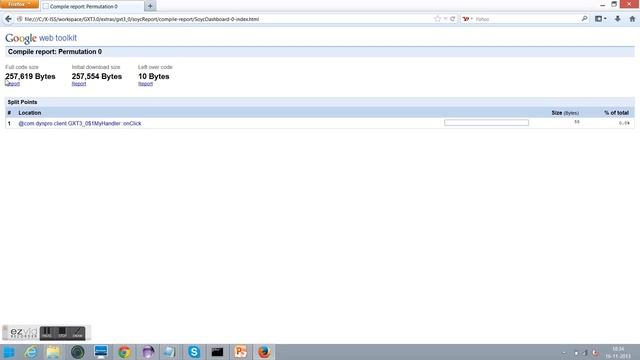Viewport: 640px width, 360px height.
Task: Click the Google web toolkit logo
Action: tap(41, 38)
